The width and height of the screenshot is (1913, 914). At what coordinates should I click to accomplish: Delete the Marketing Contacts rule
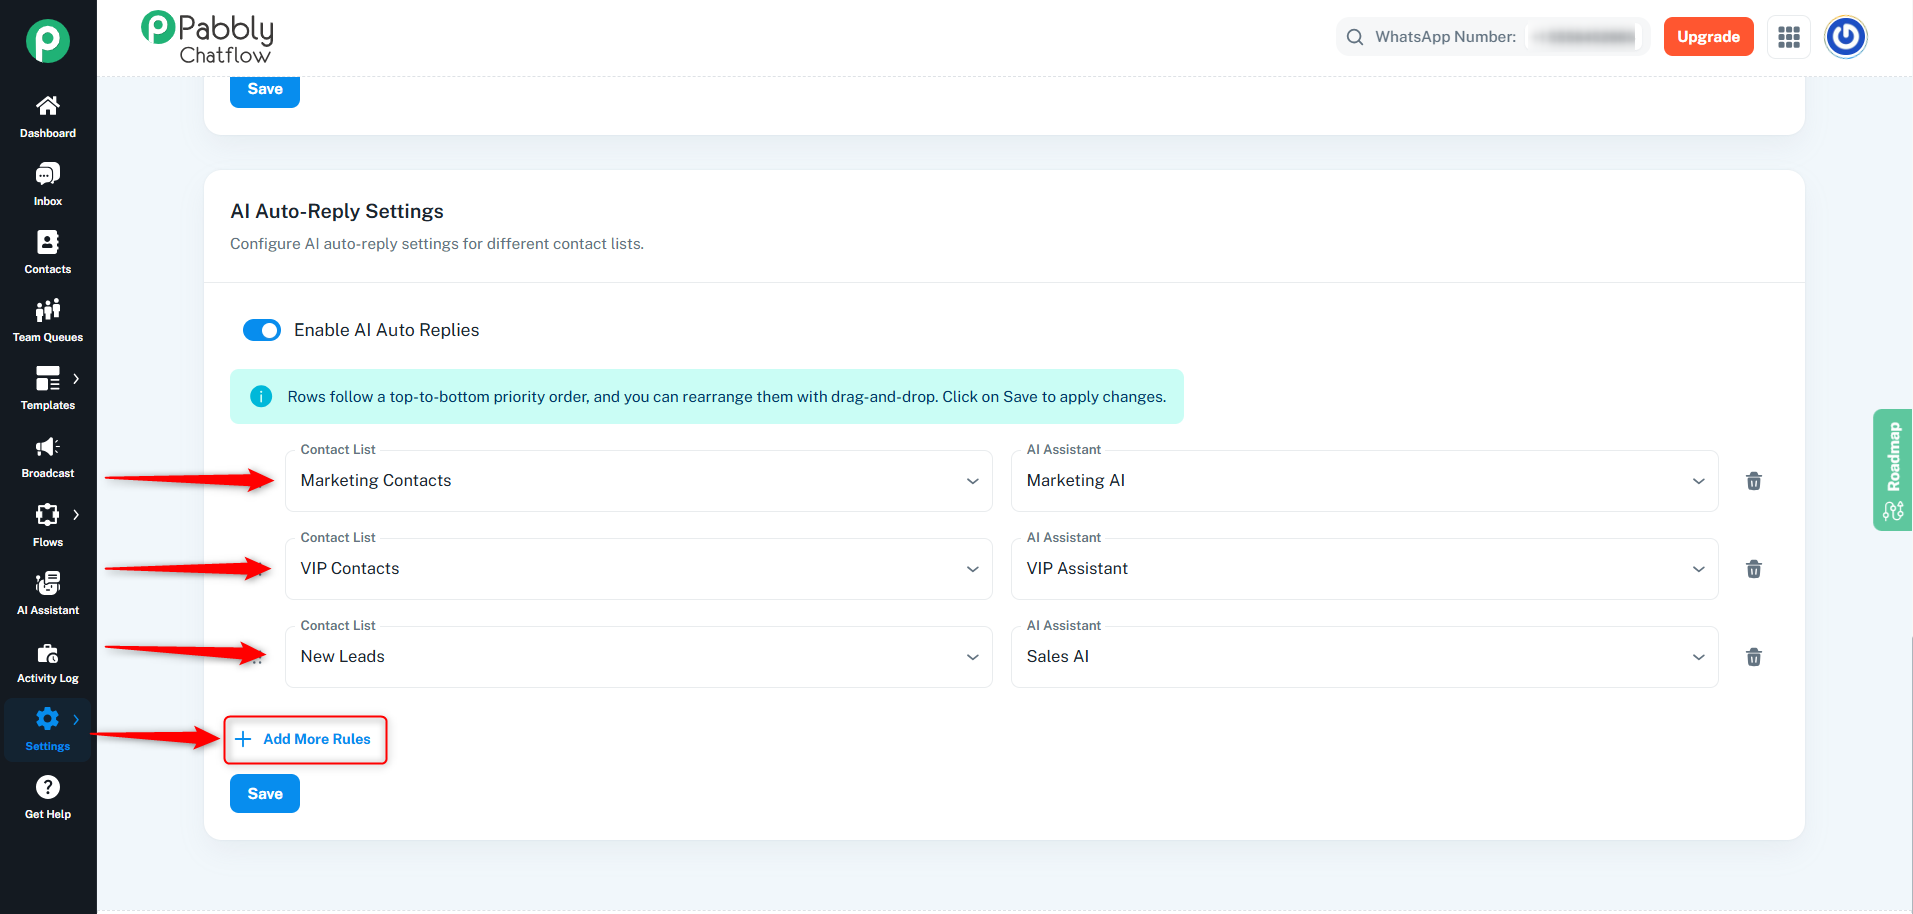1753,481
